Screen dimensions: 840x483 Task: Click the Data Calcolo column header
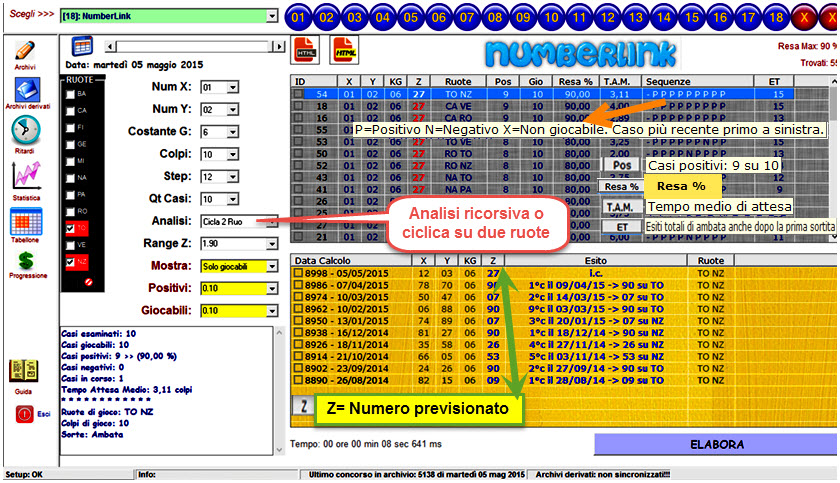351,261
